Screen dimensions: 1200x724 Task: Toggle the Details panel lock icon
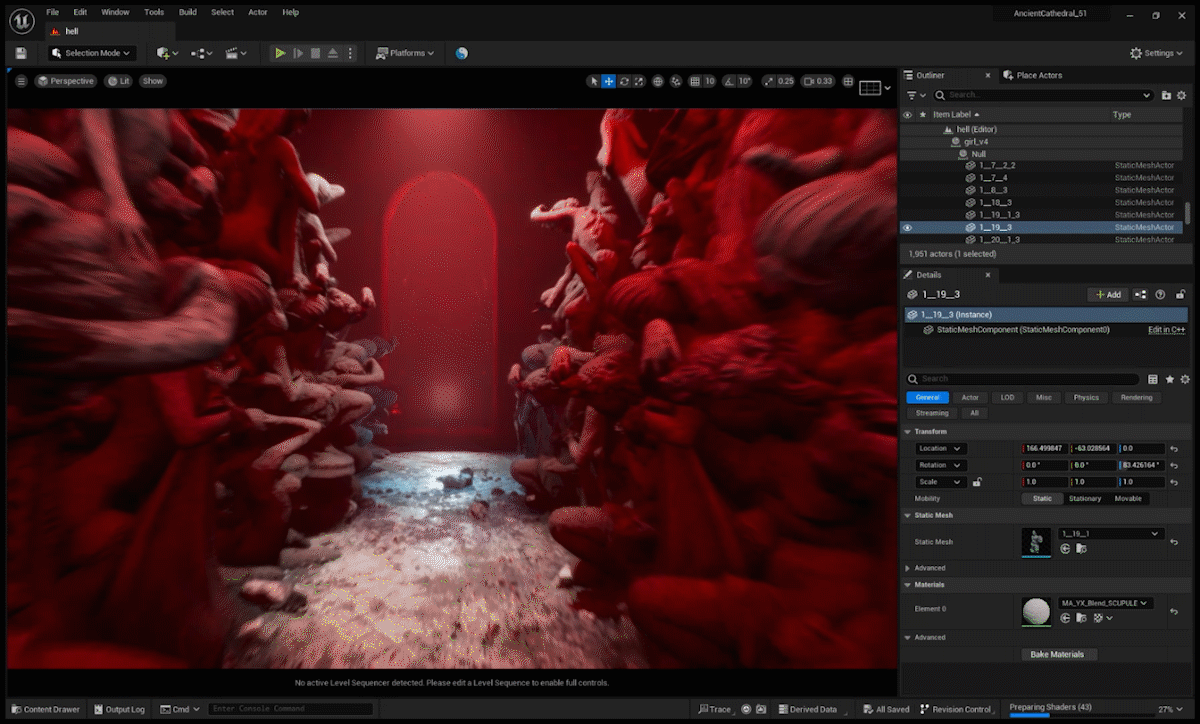1181,295
